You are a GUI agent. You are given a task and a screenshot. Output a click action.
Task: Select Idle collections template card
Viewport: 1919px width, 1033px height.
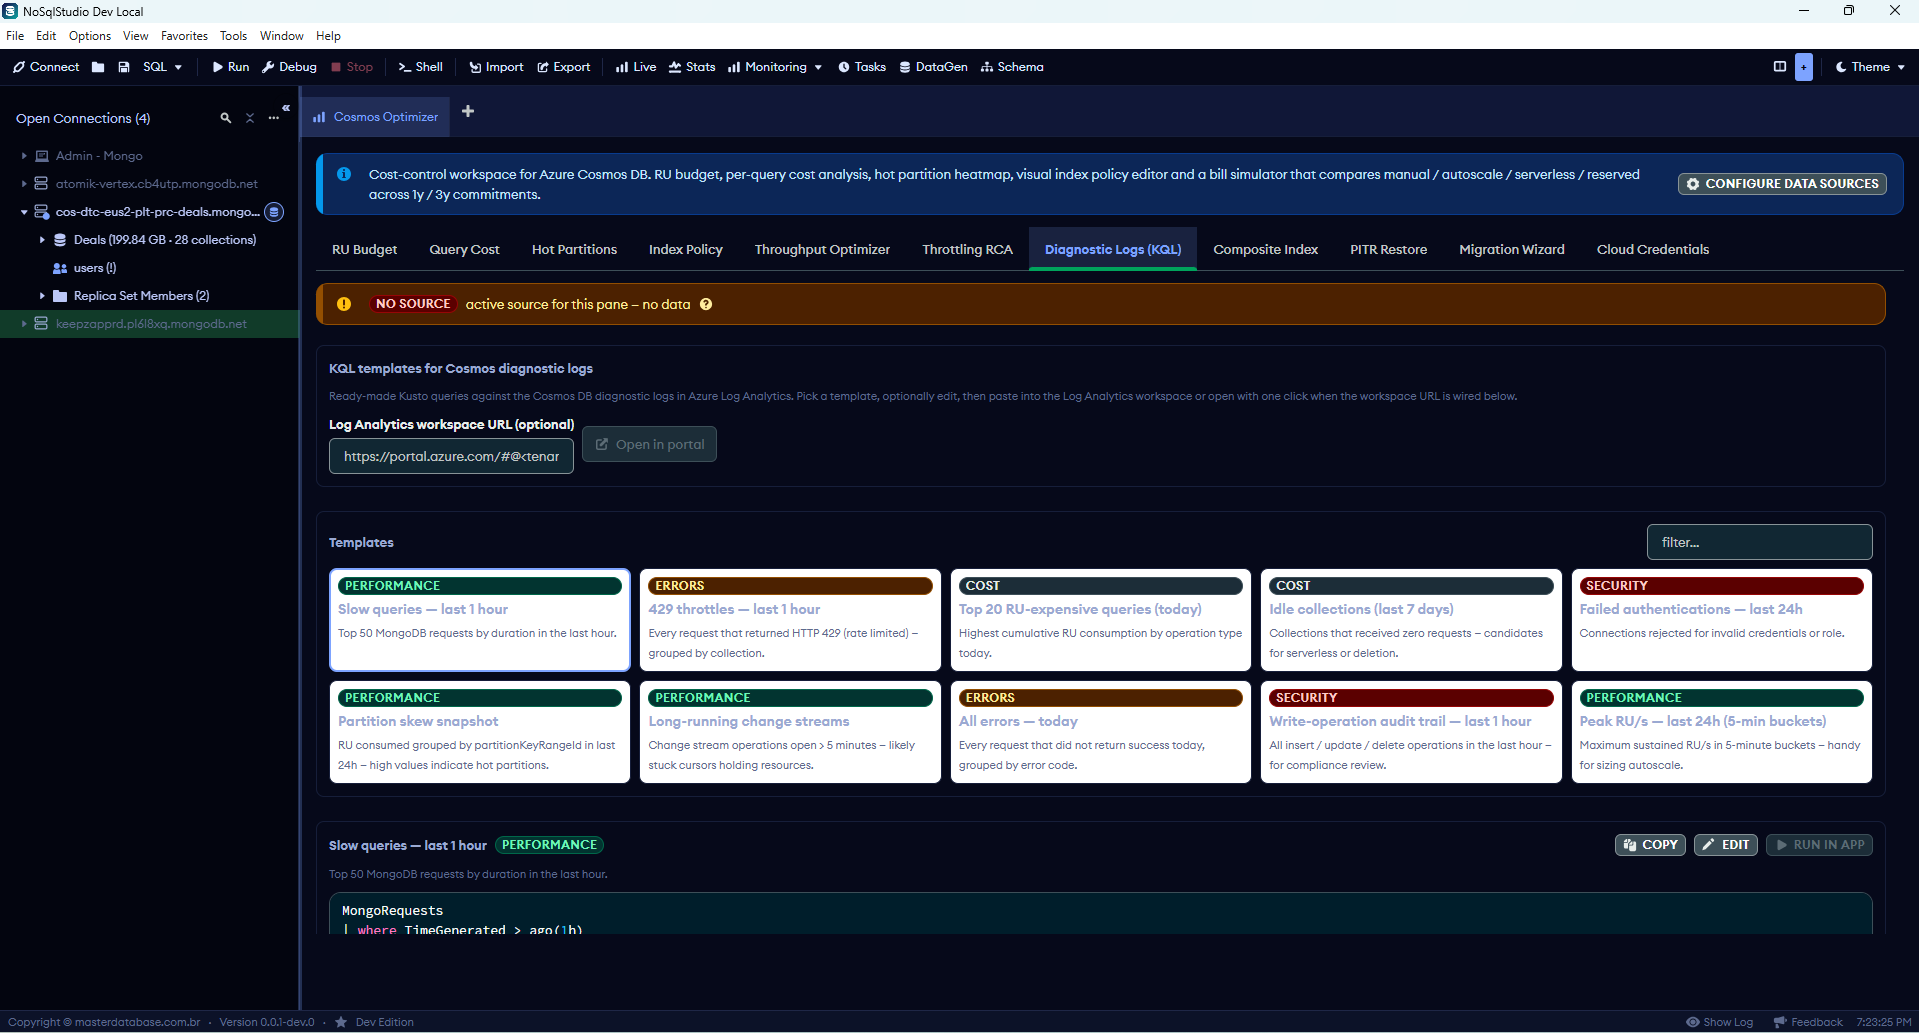pos(1411,620)
